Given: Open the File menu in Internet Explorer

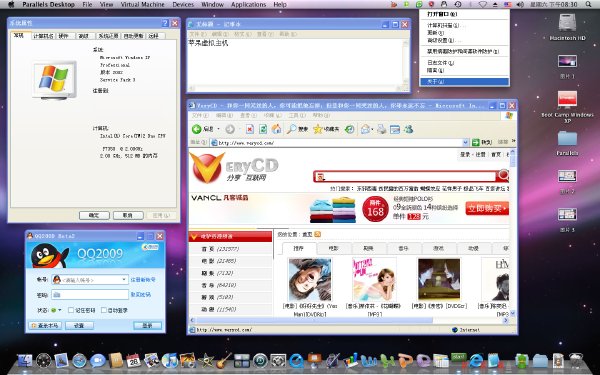Looking at the screenshot, I should 200,115.
